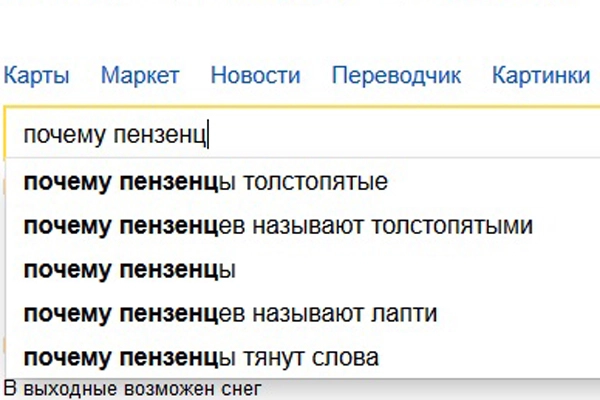The image size is (600, 400).
Task: Open the Карты link
Action: point(37,75)
